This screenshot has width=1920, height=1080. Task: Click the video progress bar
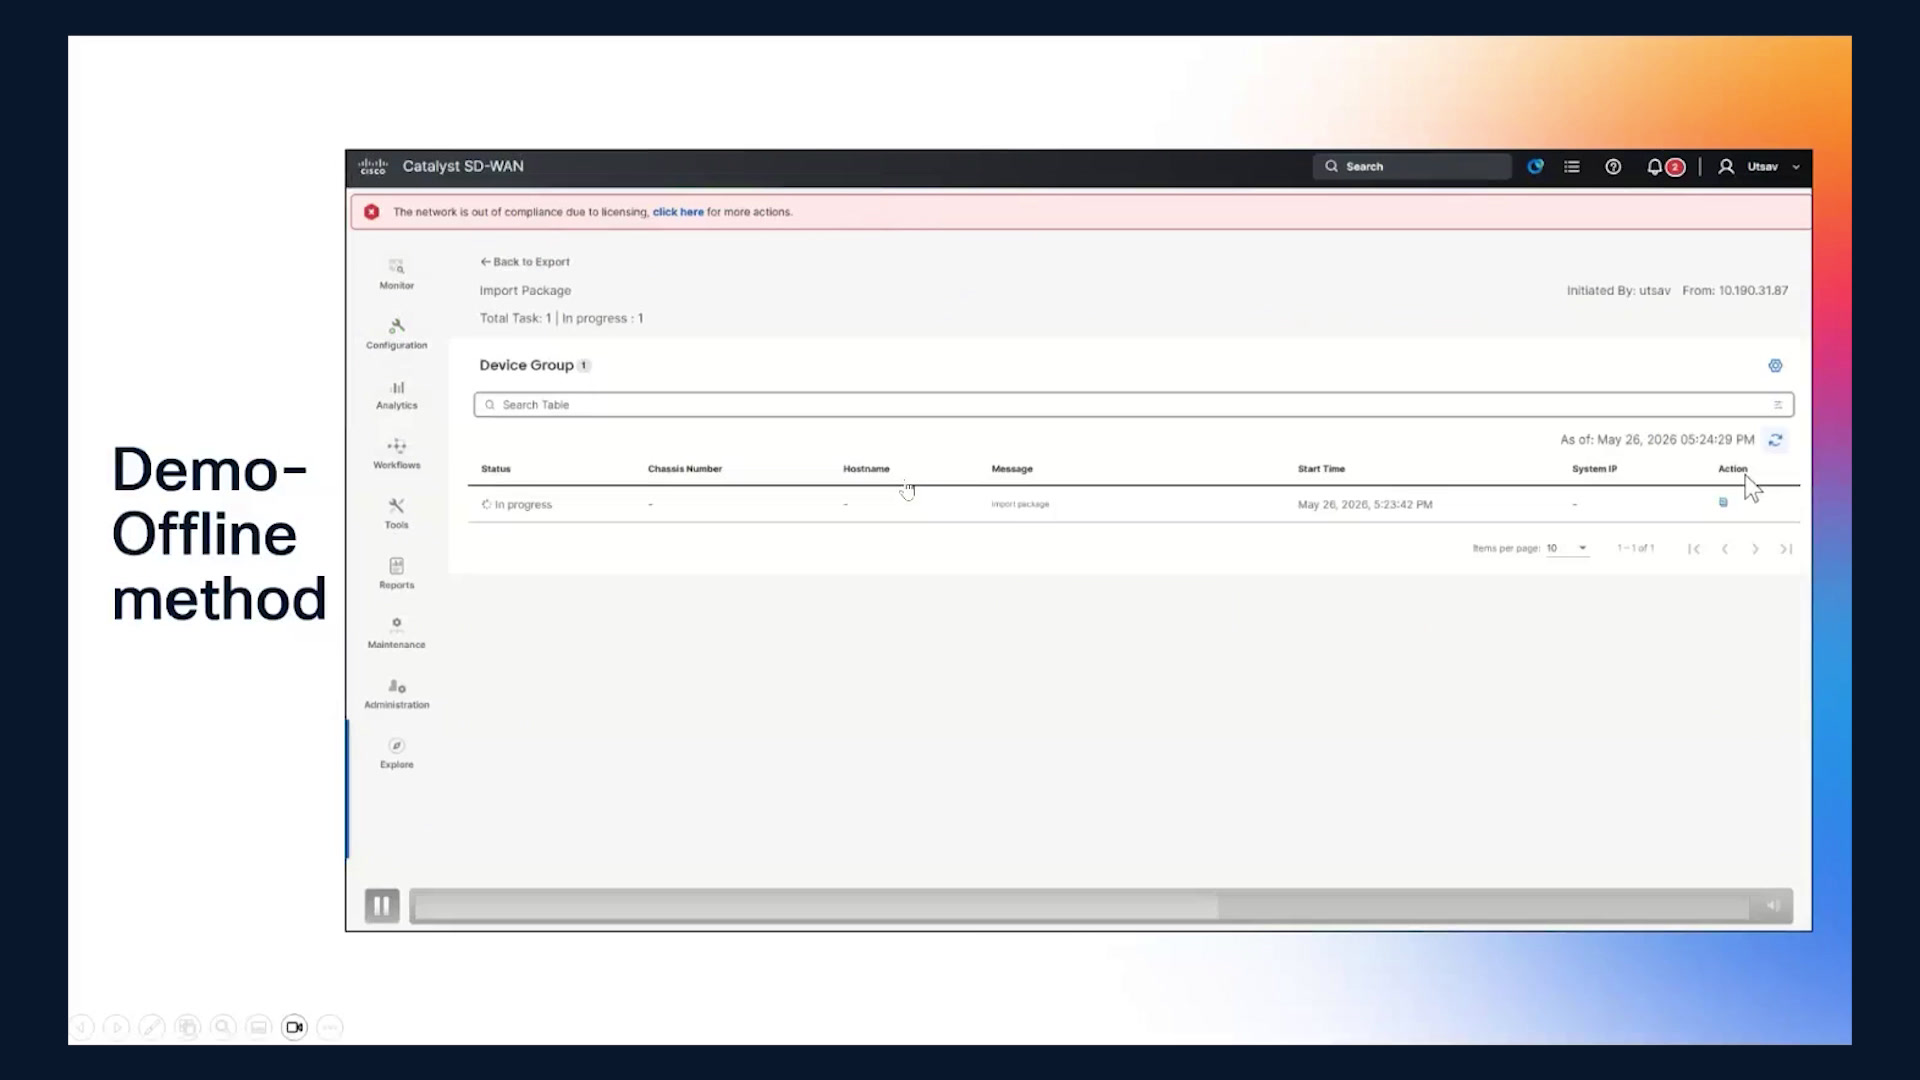coord(1081,906)
